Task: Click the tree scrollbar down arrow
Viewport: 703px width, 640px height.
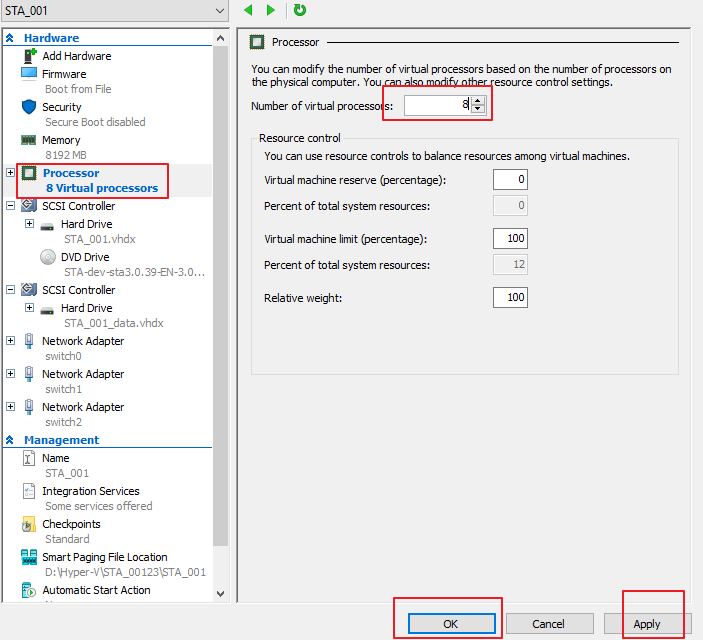Action: click(220, 594)
